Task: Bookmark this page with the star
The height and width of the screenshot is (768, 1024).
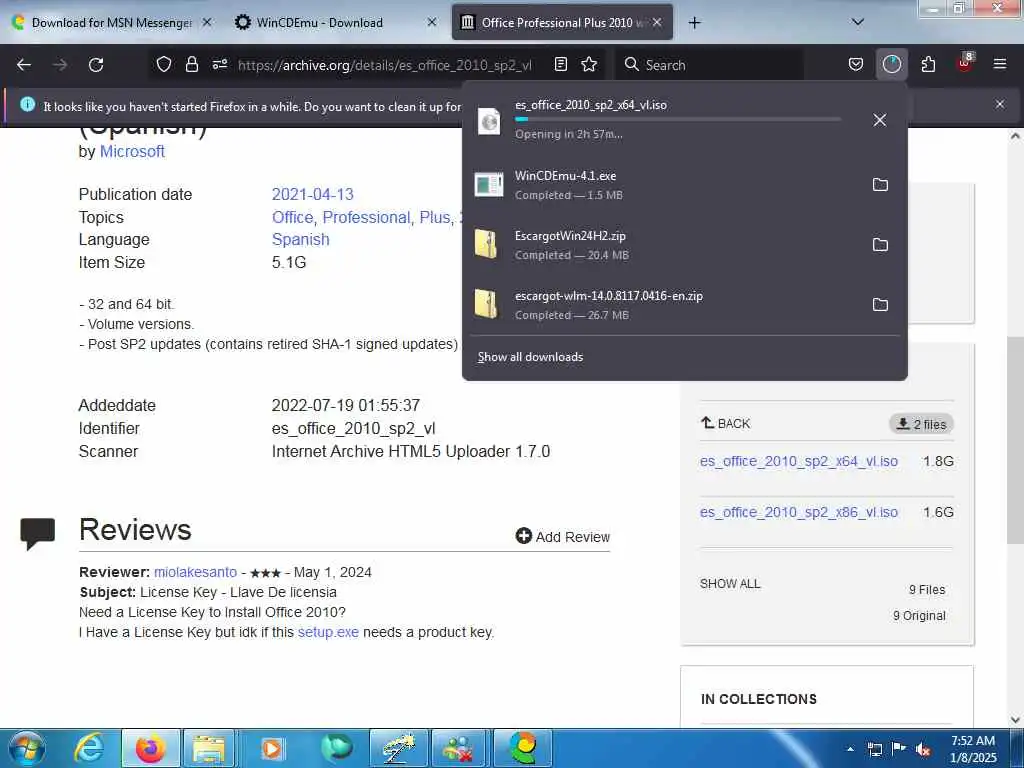Action: point(589,64)
